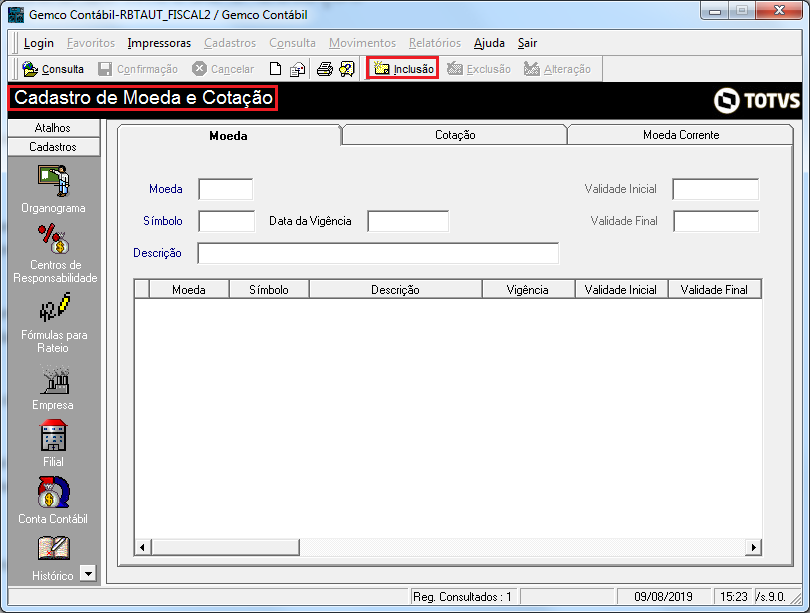
Task: Click the left arrow of the horizontal scrollbar
Action: click(x=142, y=547)
